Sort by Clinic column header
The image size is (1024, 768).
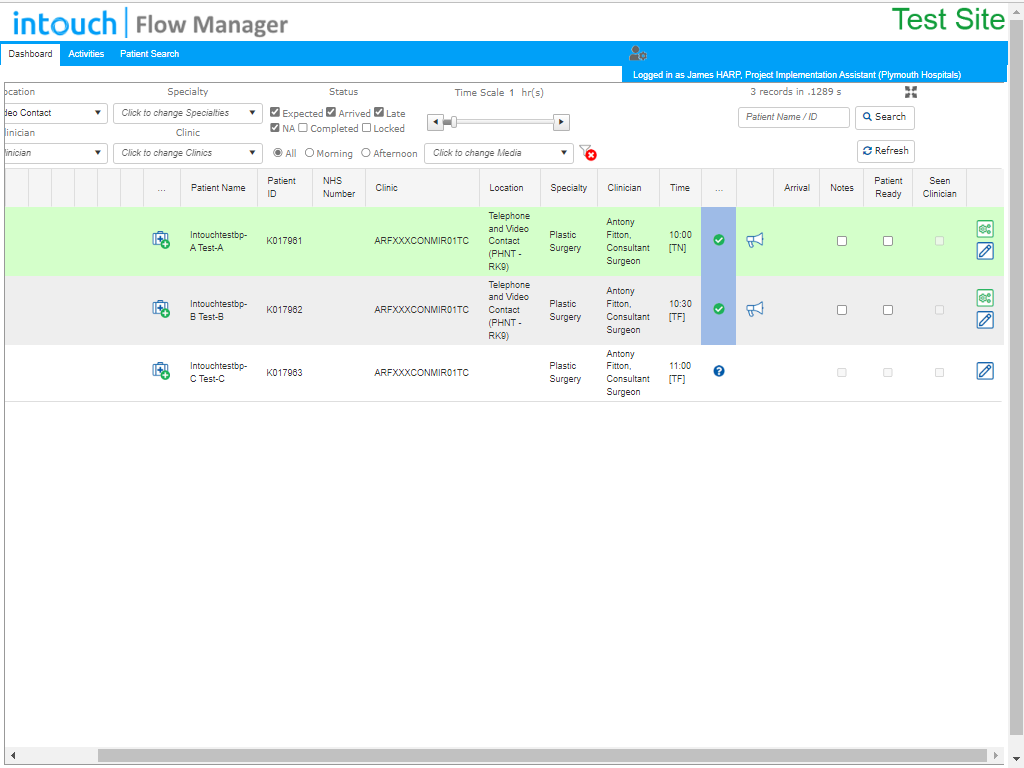coord(422,187)
